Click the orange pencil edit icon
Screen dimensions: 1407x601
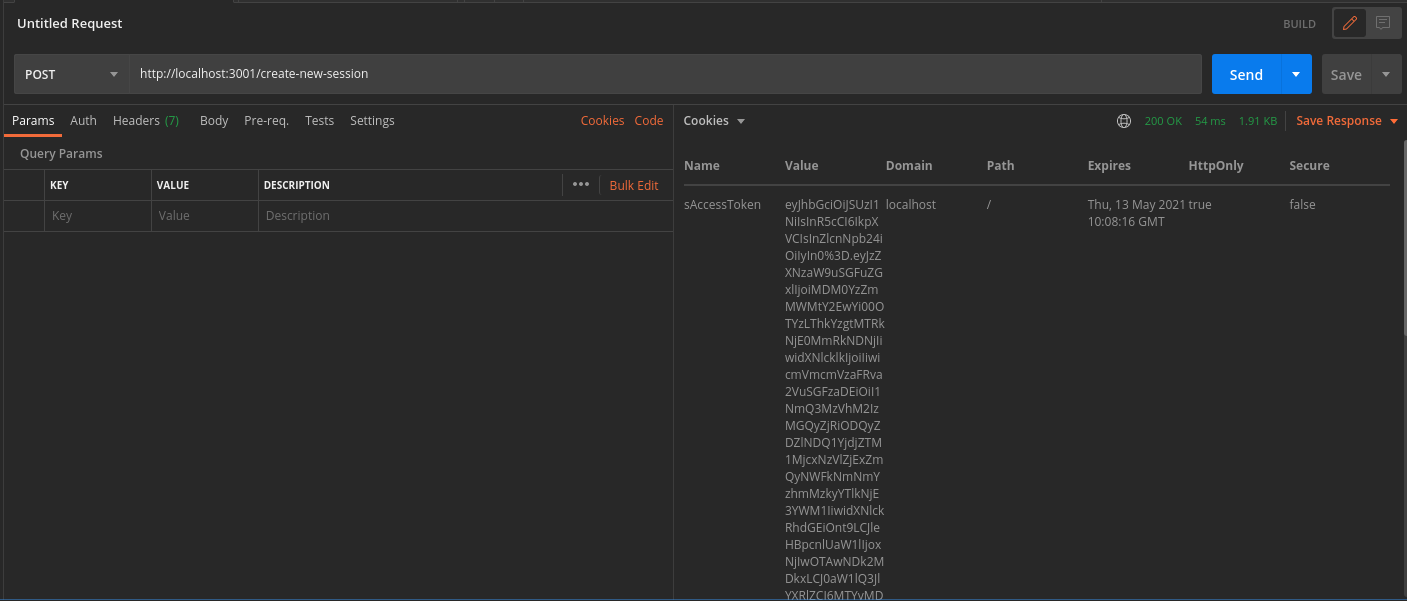pos(1348,22)
